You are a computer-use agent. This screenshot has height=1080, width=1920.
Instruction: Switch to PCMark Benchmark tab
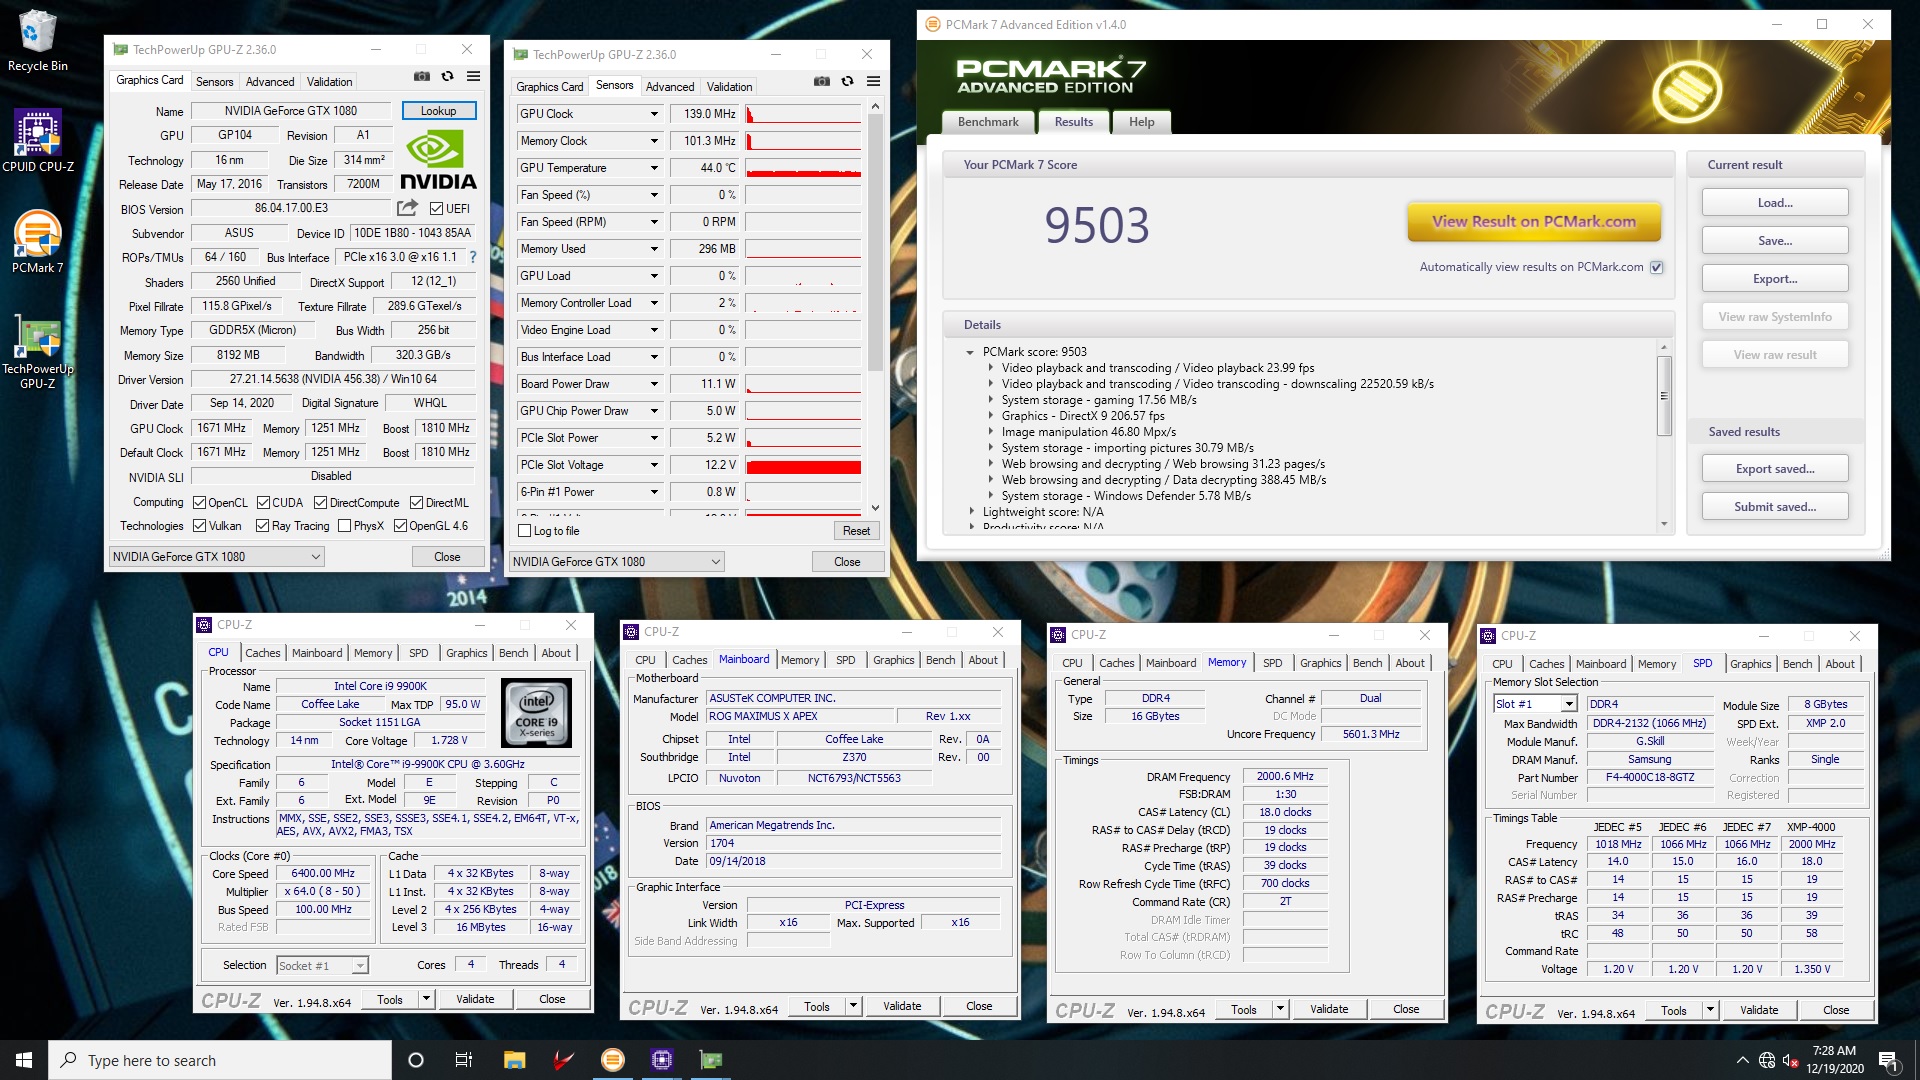pos(988,122)
